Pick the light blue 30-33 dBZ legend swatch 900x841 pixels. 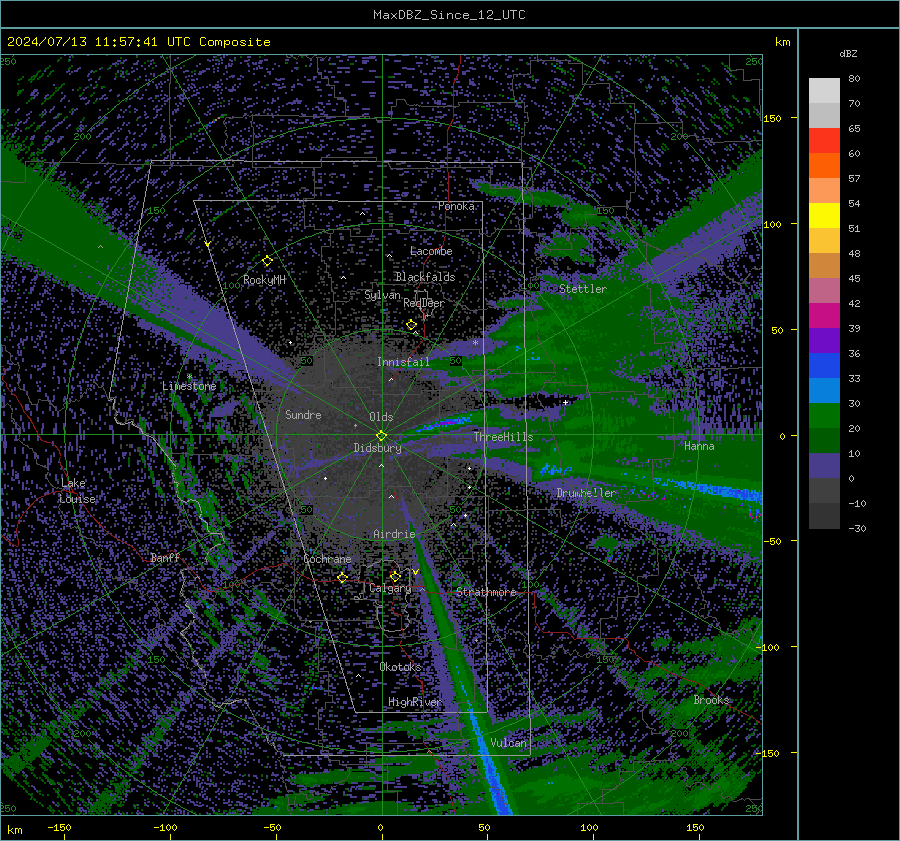[824, 391]
